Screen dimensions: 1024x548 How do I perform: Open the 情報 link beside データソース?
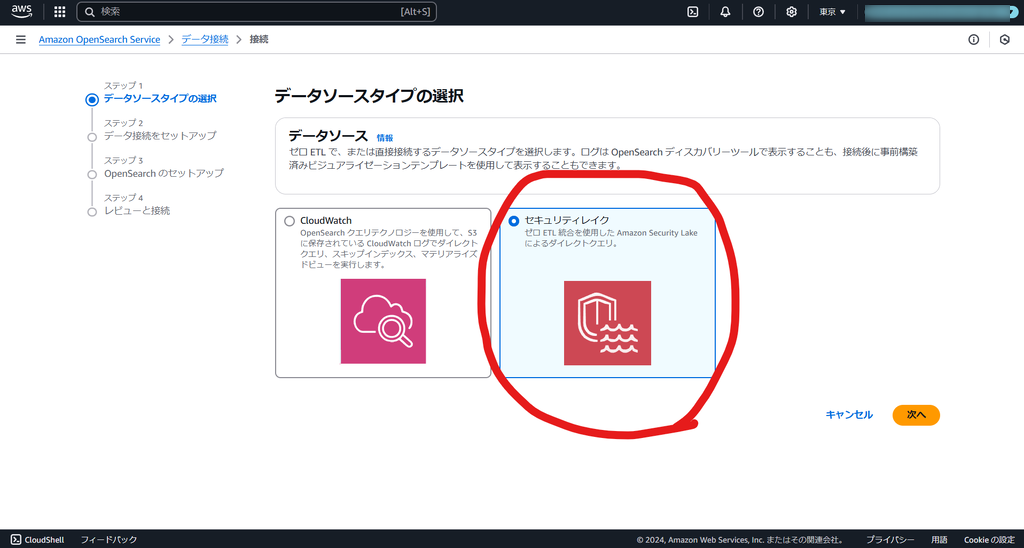[385, 138]
